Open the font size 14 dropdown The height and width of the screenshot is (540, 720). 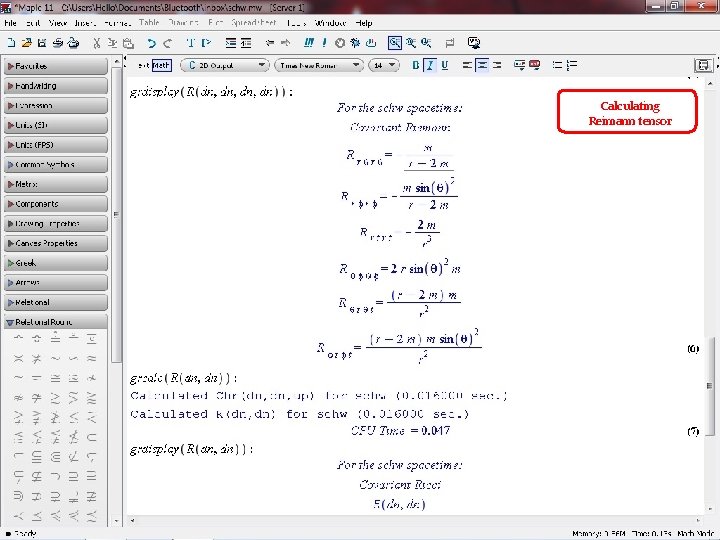point(384,66)
